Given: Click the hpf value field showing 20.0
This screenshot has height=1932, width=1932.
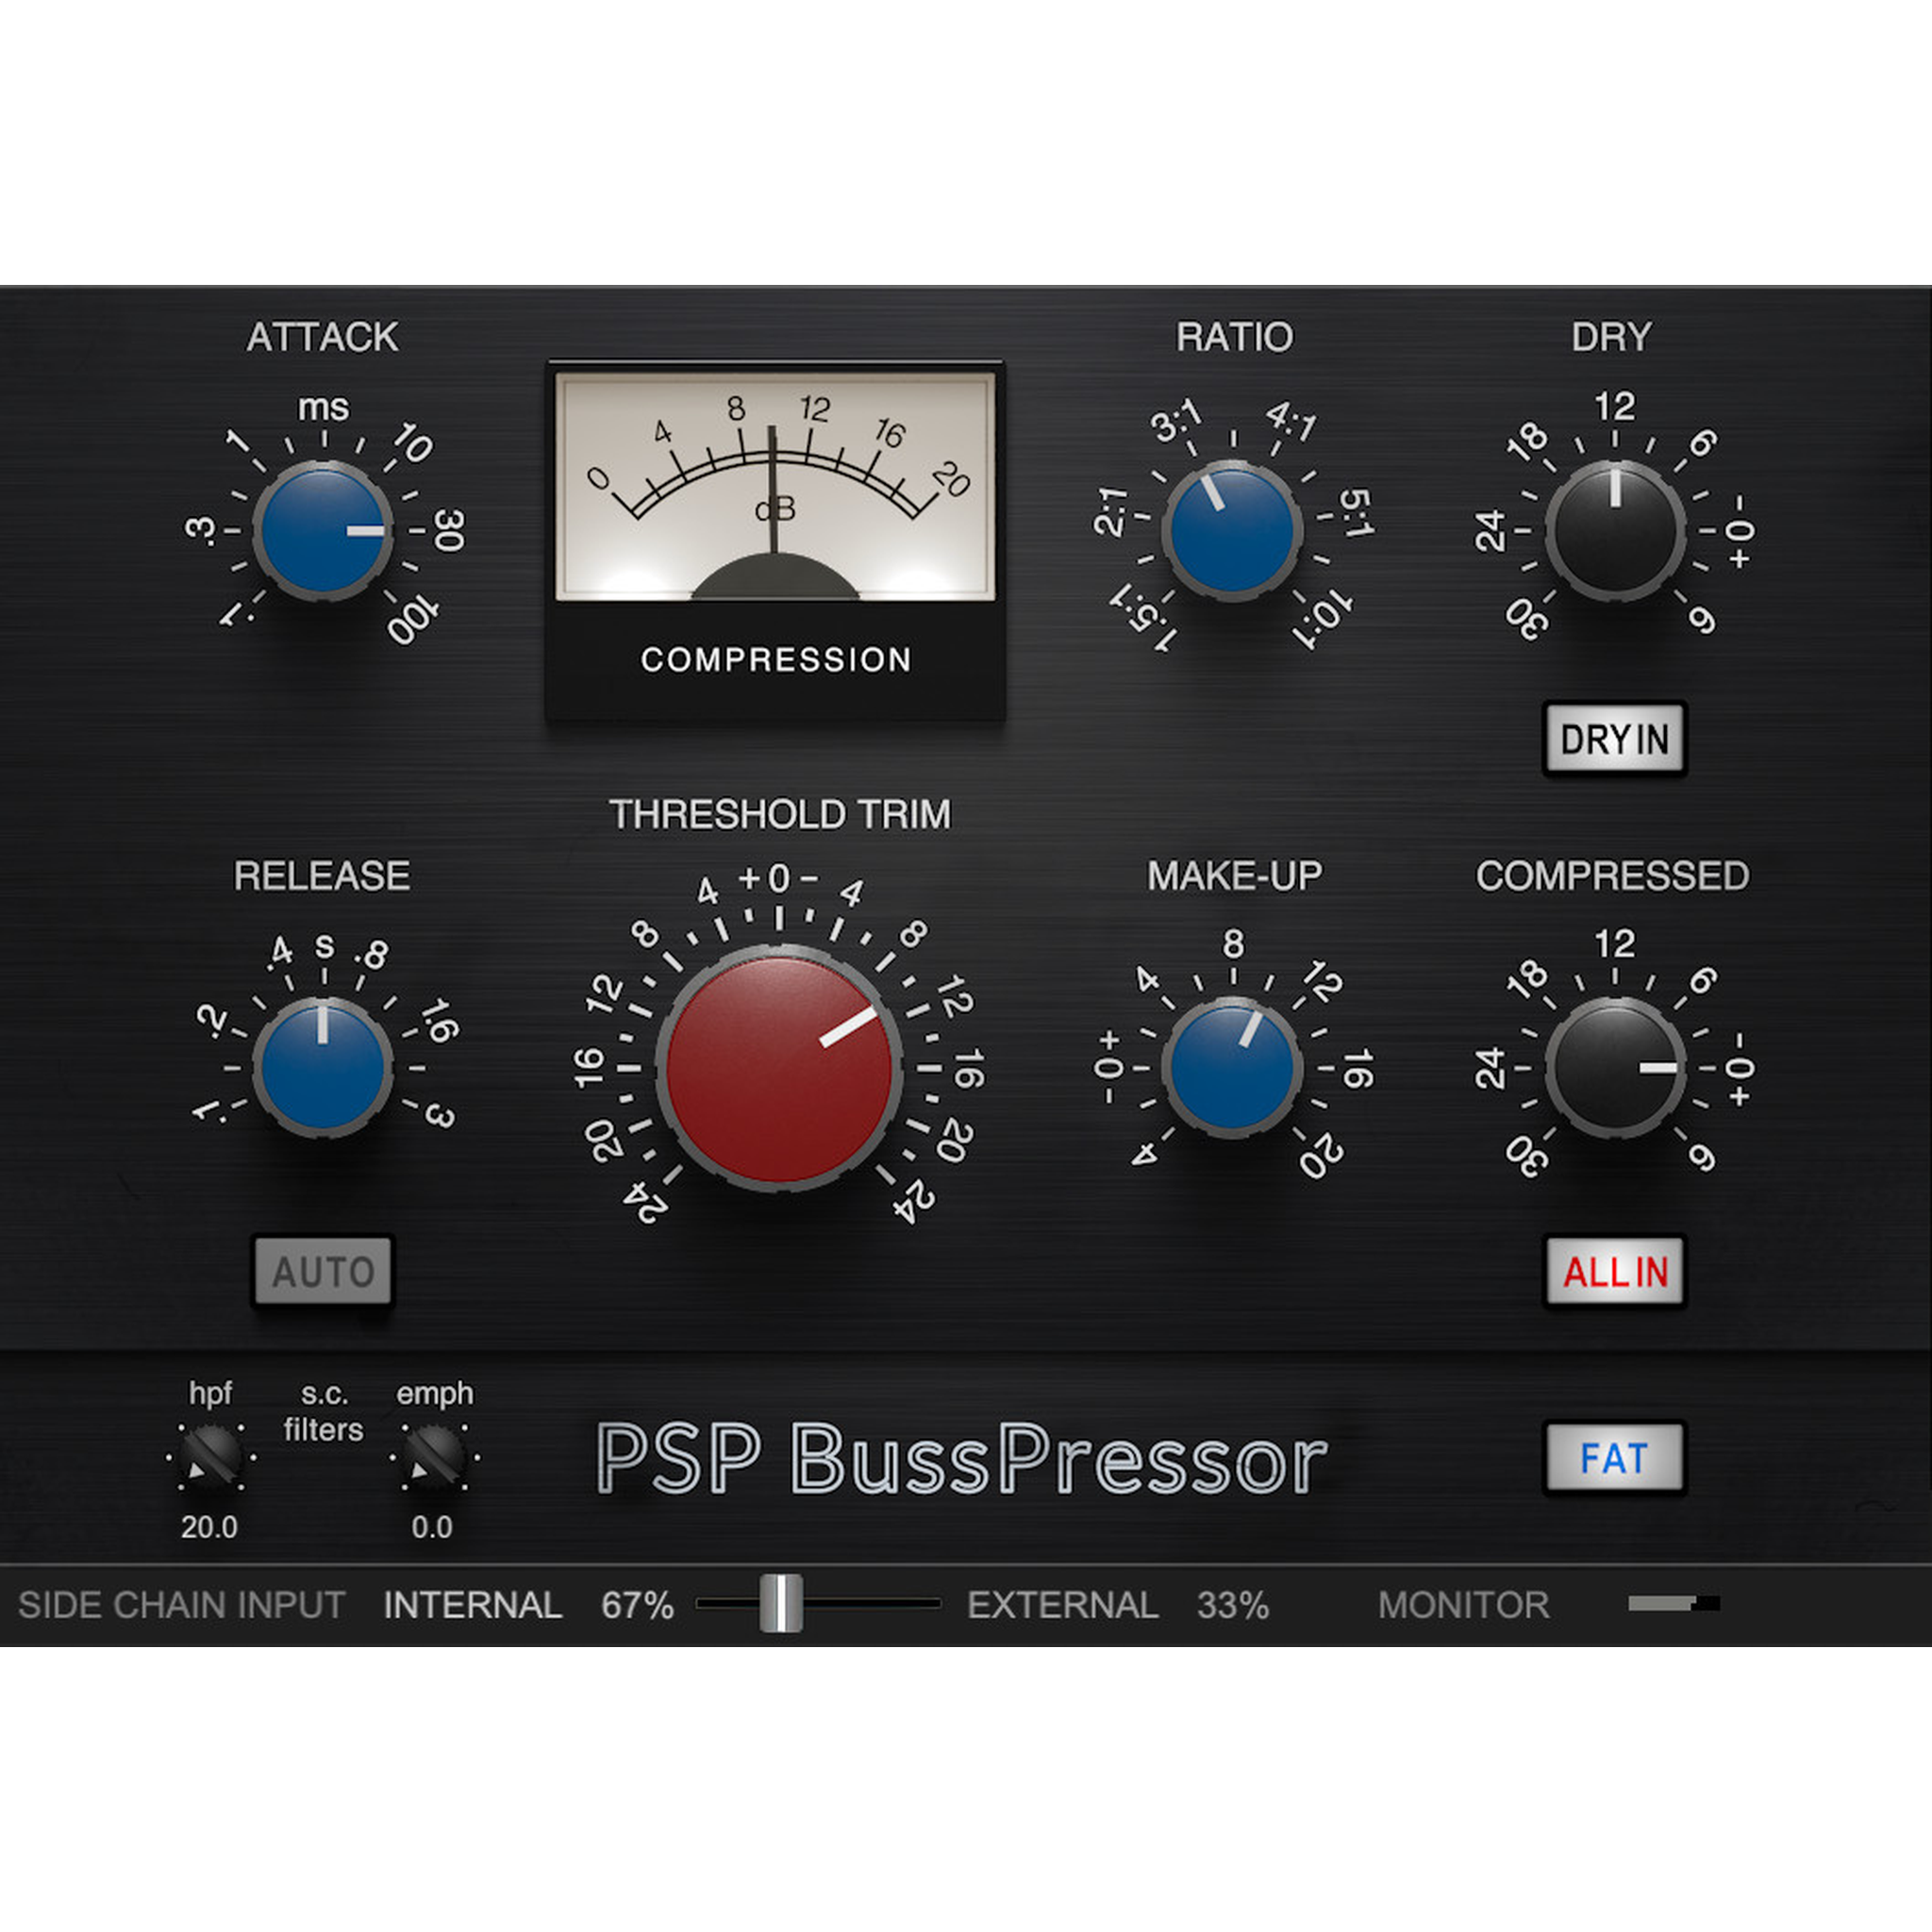Looking at the screenshot, I should point(209,1527).
